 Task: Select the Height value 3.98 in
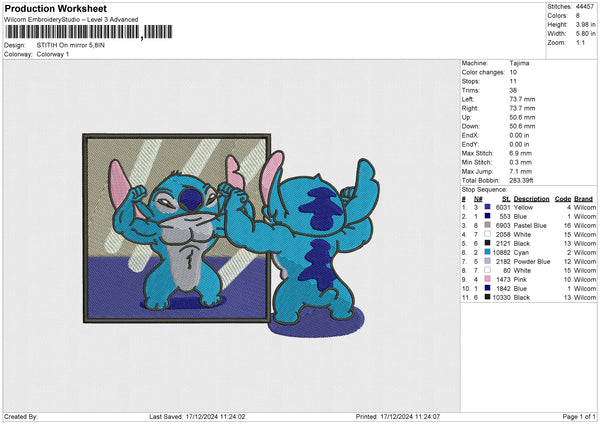(585, 24)
